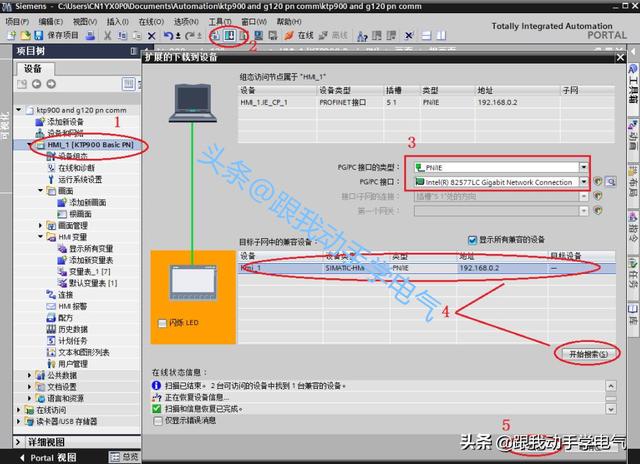The width and height of the screenshot is (640, 464).
Task: Click the forward arrow in project tree toolbar
Action: [51, 84]
